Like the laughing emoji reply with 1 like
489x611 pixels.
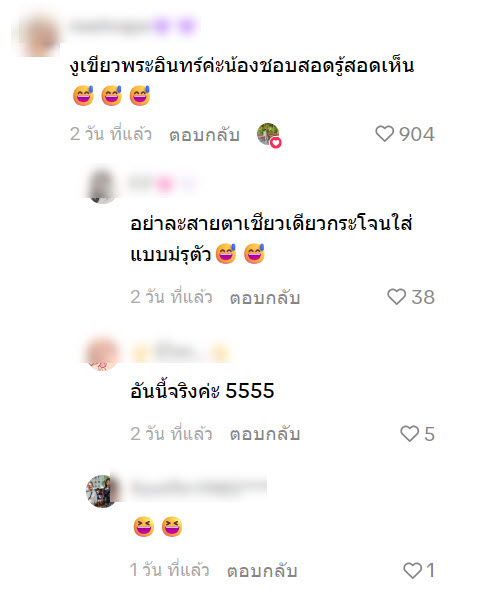pos(413,570)
